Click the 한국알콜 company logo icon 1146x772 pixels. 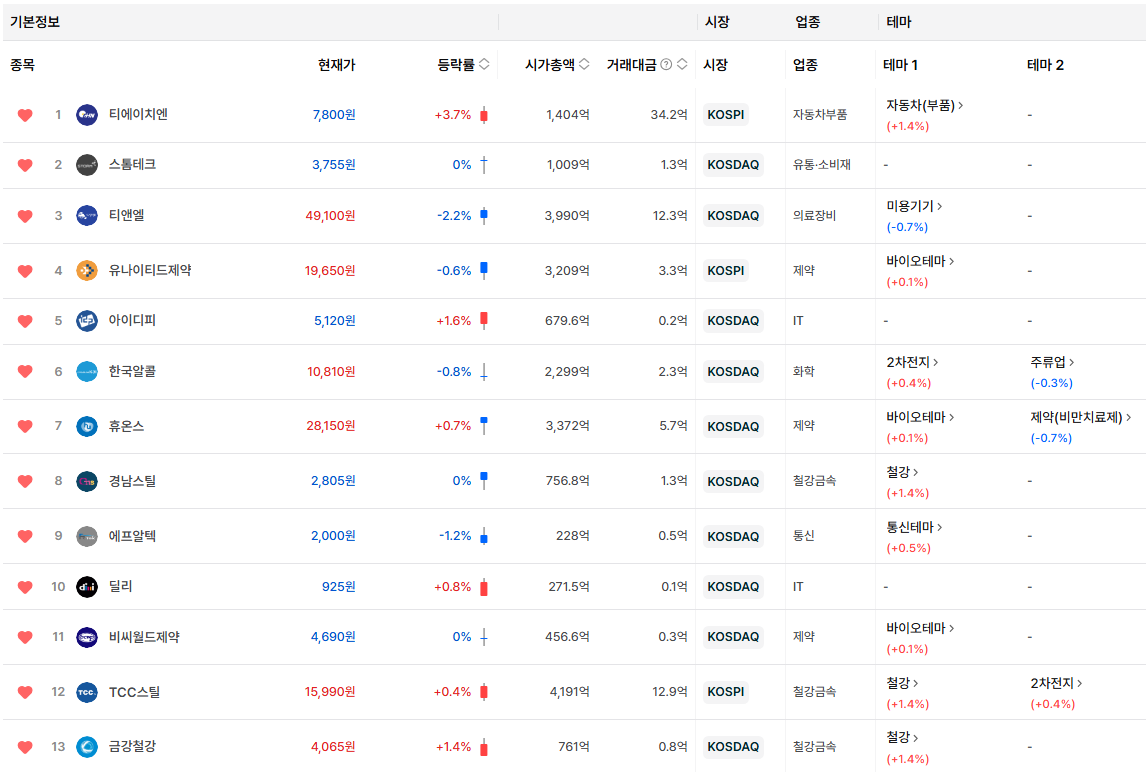[x=87, y=372]
